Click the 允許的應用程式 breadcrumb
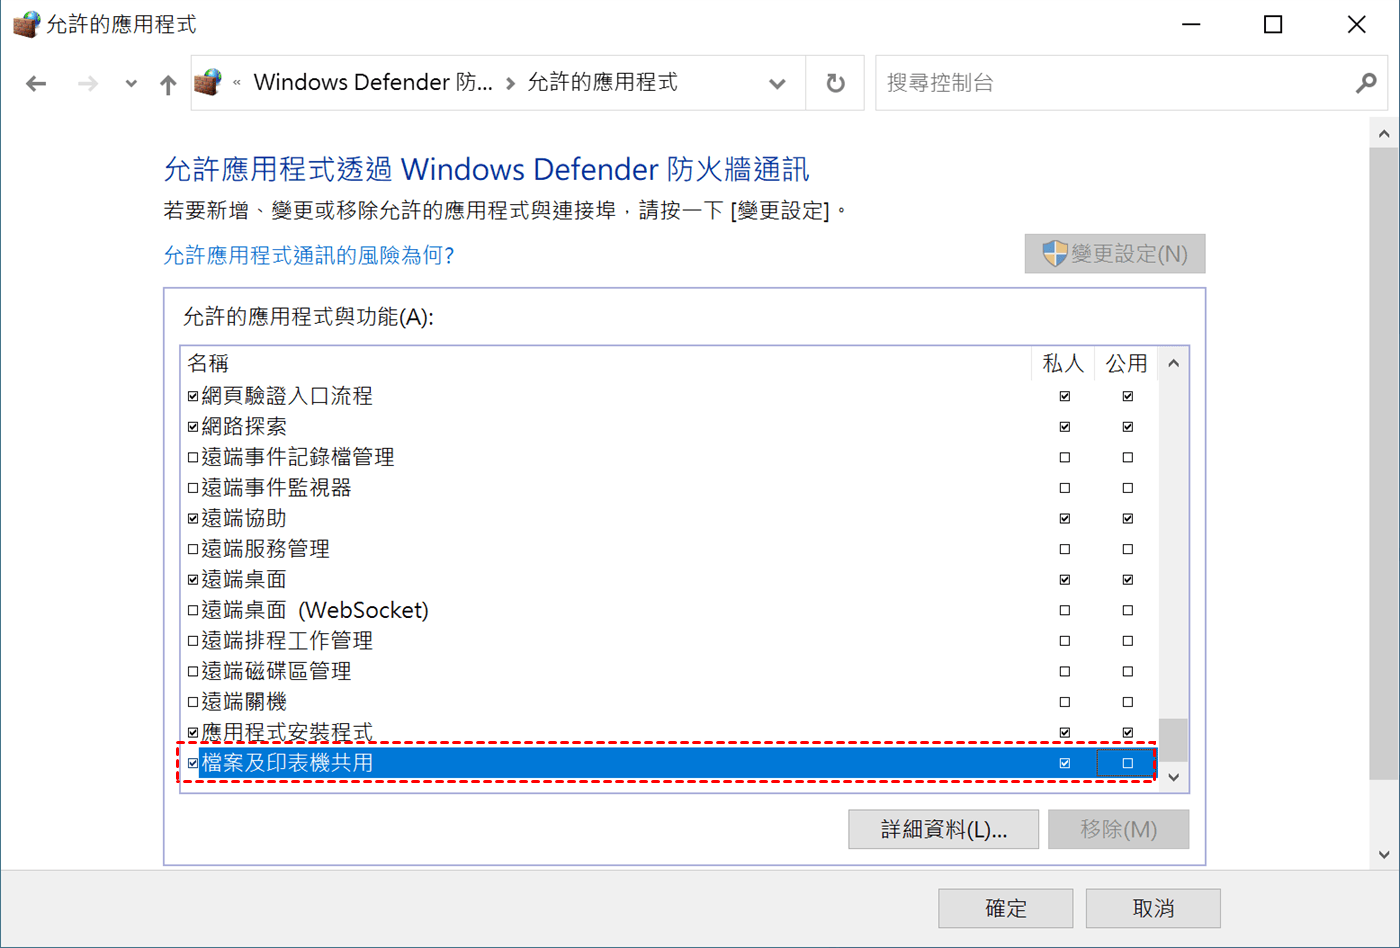The height and width of the screenshot is (948, 1400). click(x=602, y=83)
